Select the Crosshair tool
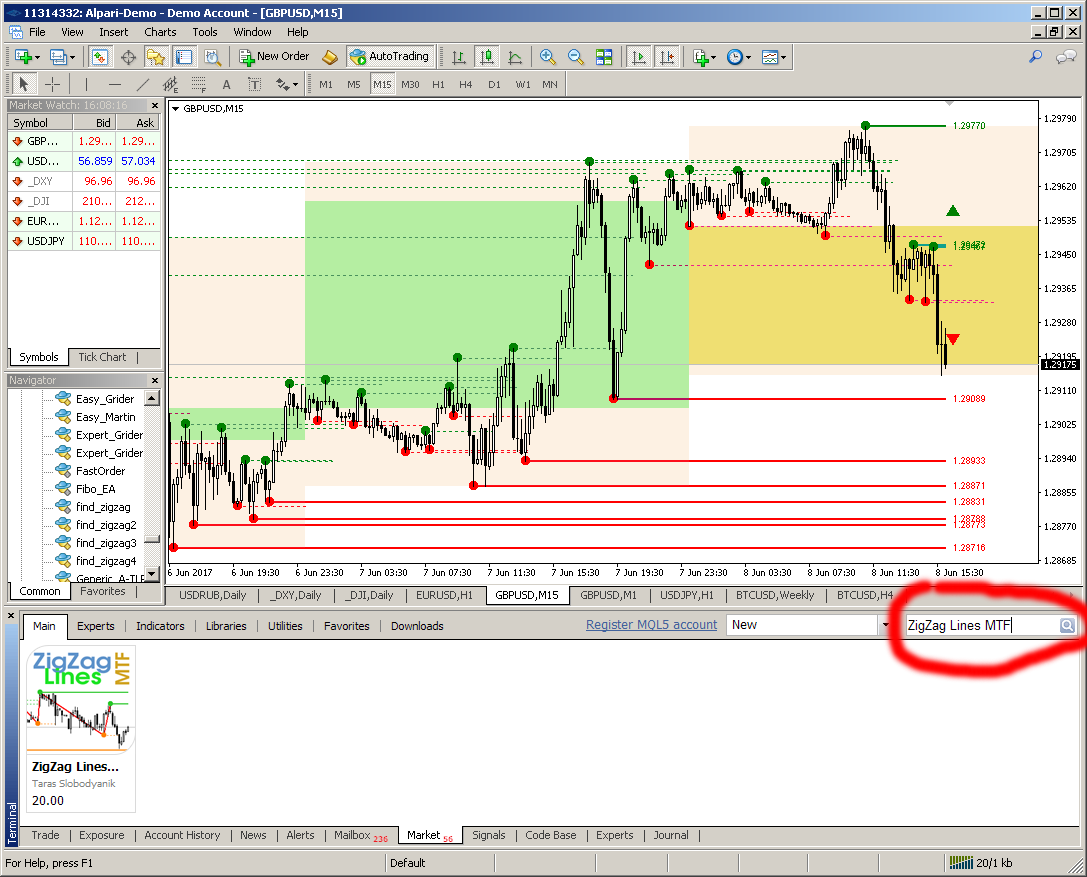The width and height of the screenshot is (1087, 877). [52, 85]
